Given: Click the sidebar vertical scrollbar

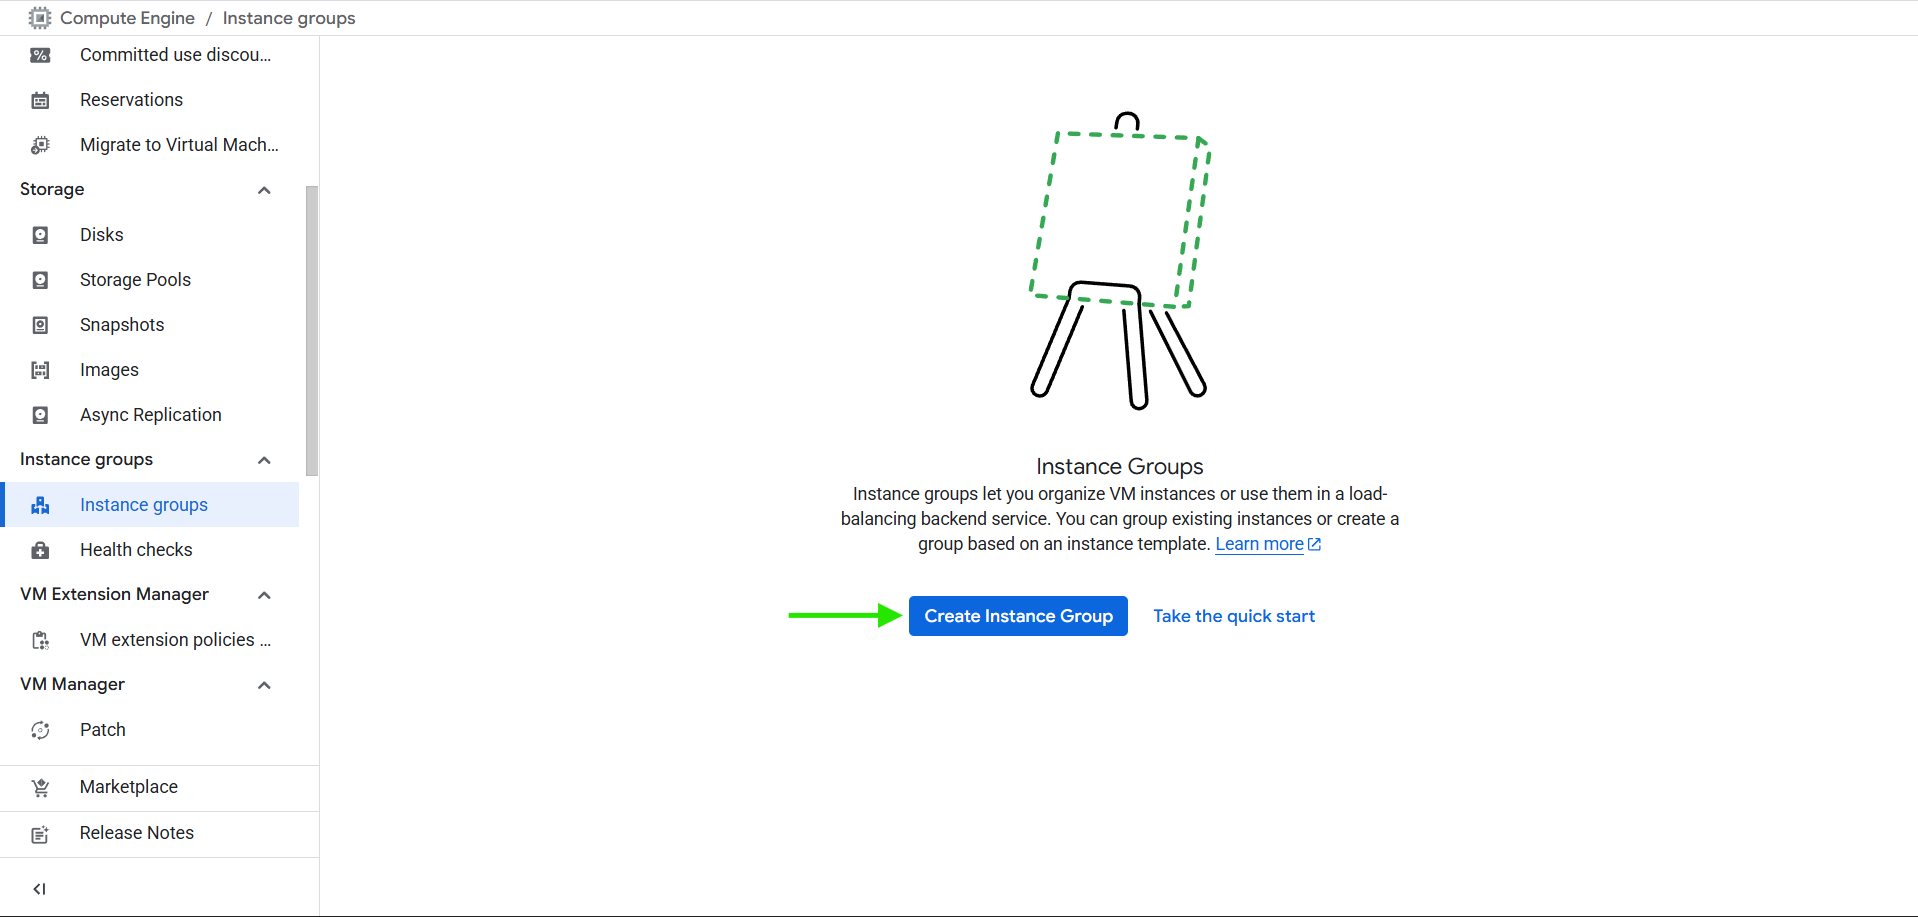Looking at the screenshot, I should click(312, 330).
